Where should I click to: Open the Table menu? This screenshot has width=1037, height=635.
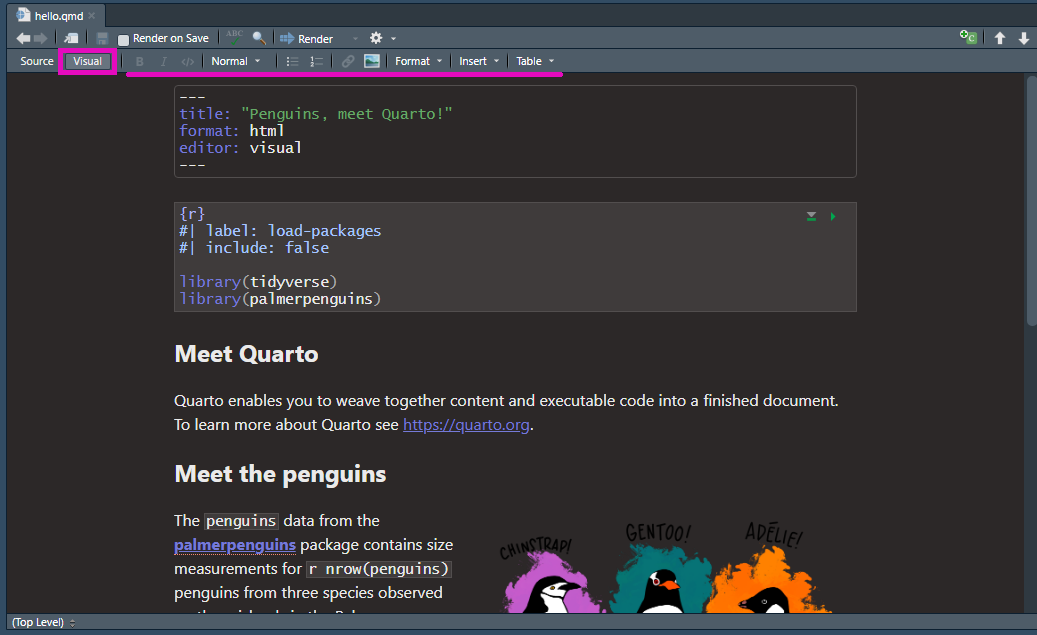point(534,61)
